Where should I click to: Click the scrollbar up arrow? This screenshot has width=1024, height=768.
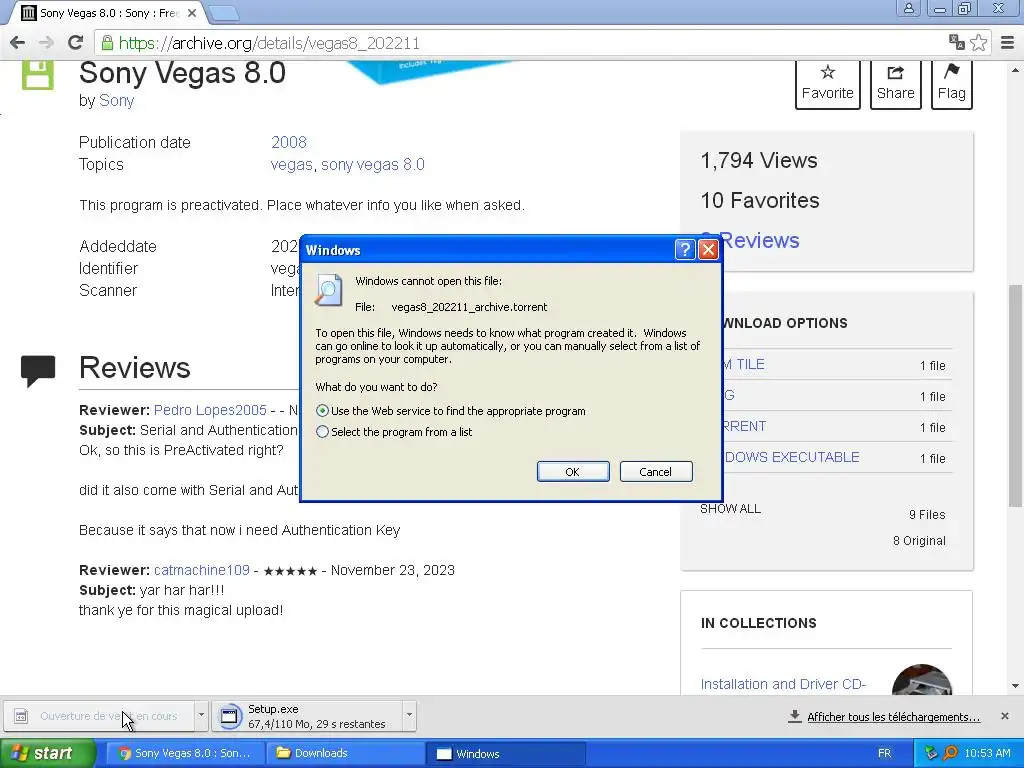point(1015,69)
